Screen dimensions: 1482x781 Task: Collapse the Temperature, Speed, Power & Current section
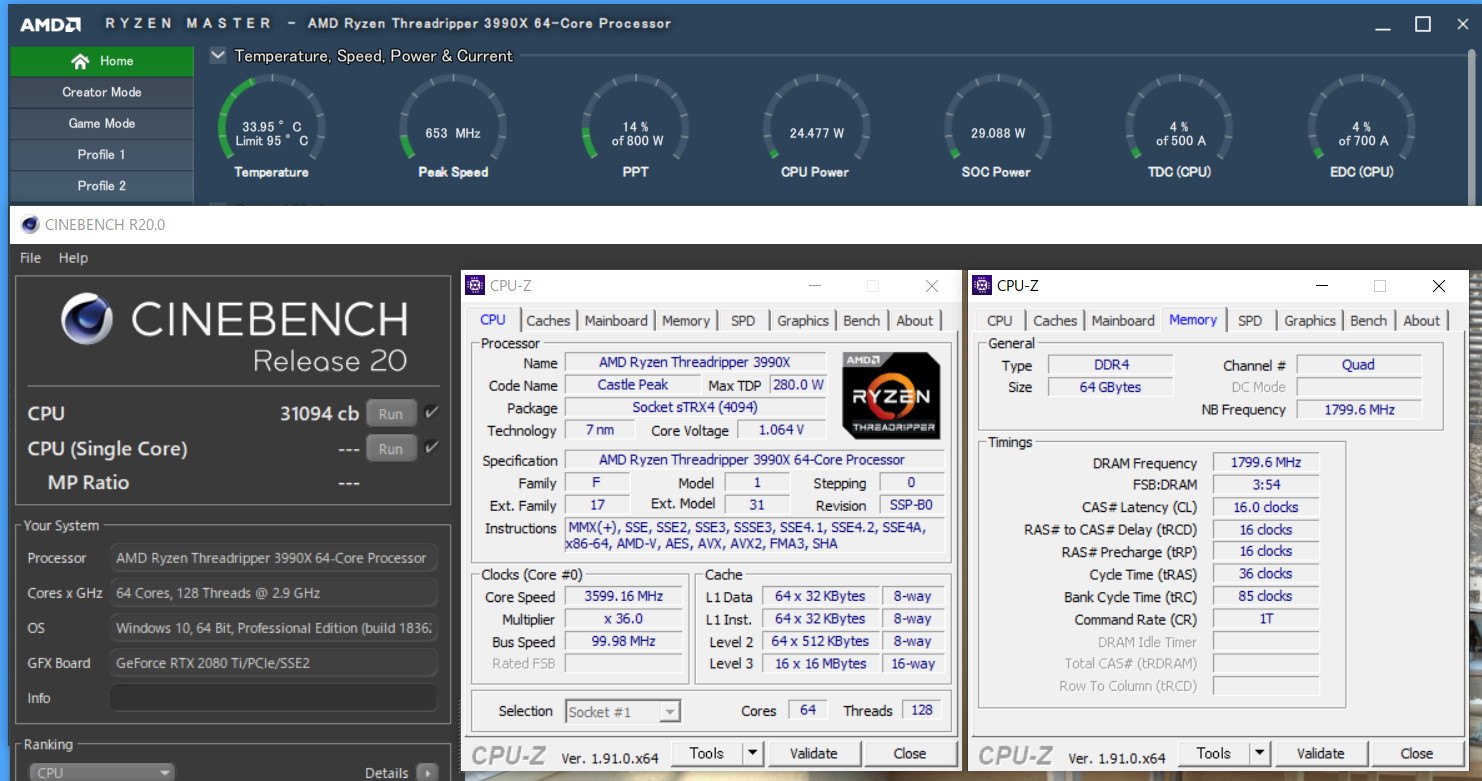(x=218, y=56)
